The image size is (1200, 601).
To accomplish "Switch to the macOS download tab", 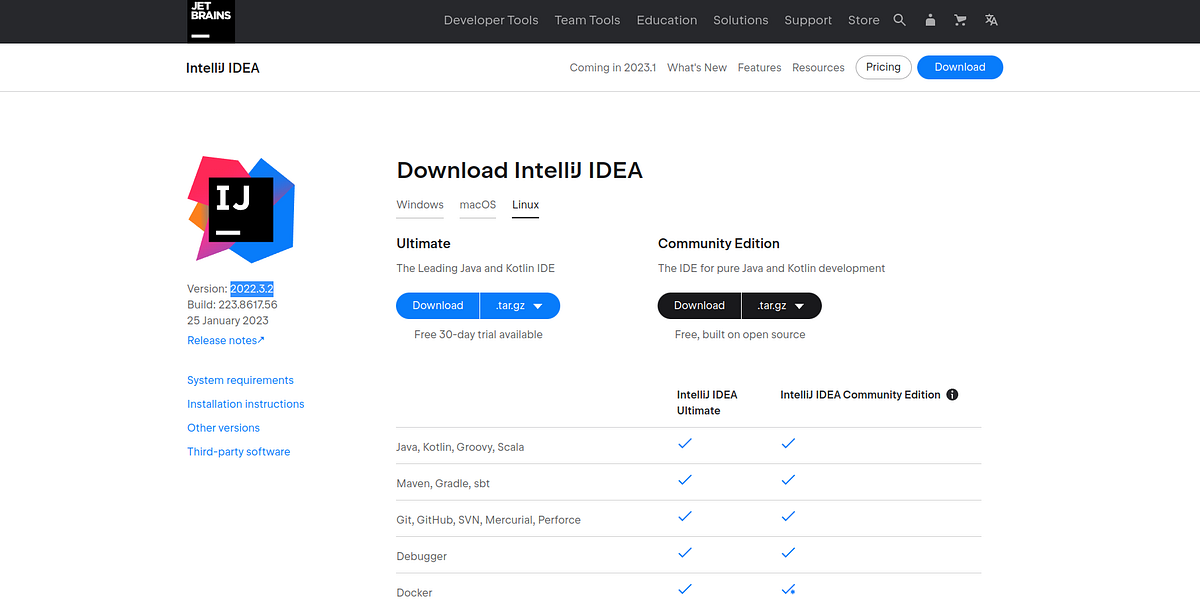I will point(477,204).
